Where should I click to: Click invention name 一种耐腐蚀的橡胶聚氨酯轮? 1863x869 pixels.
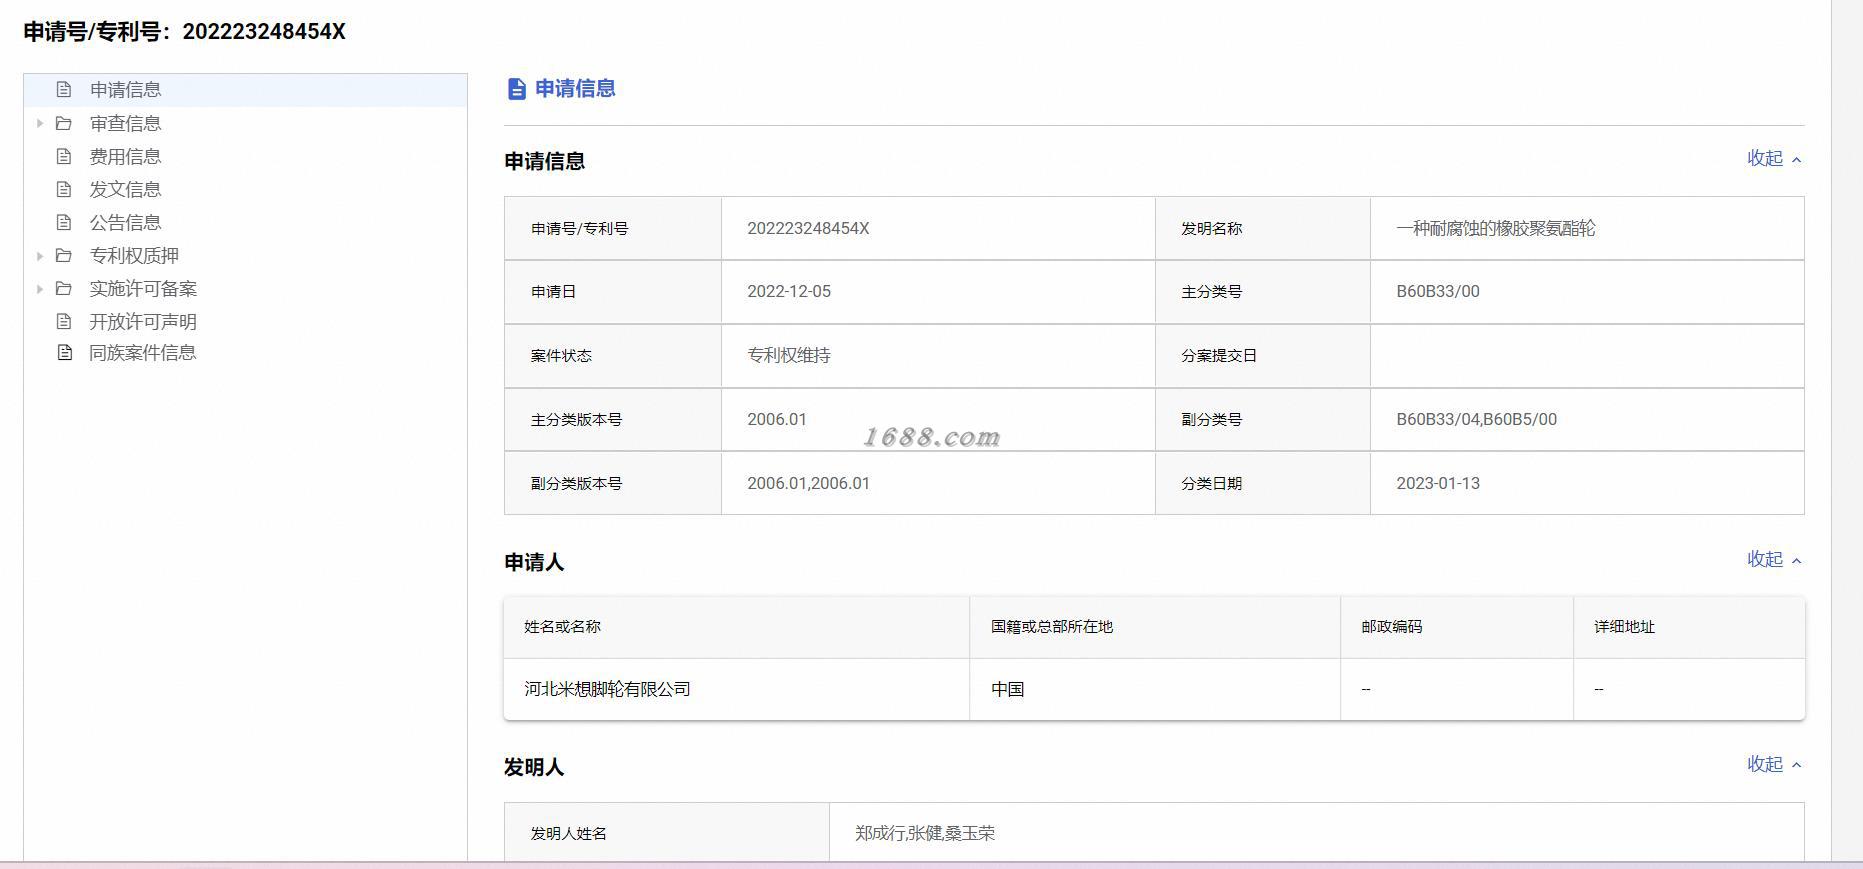coord(1495,228)
